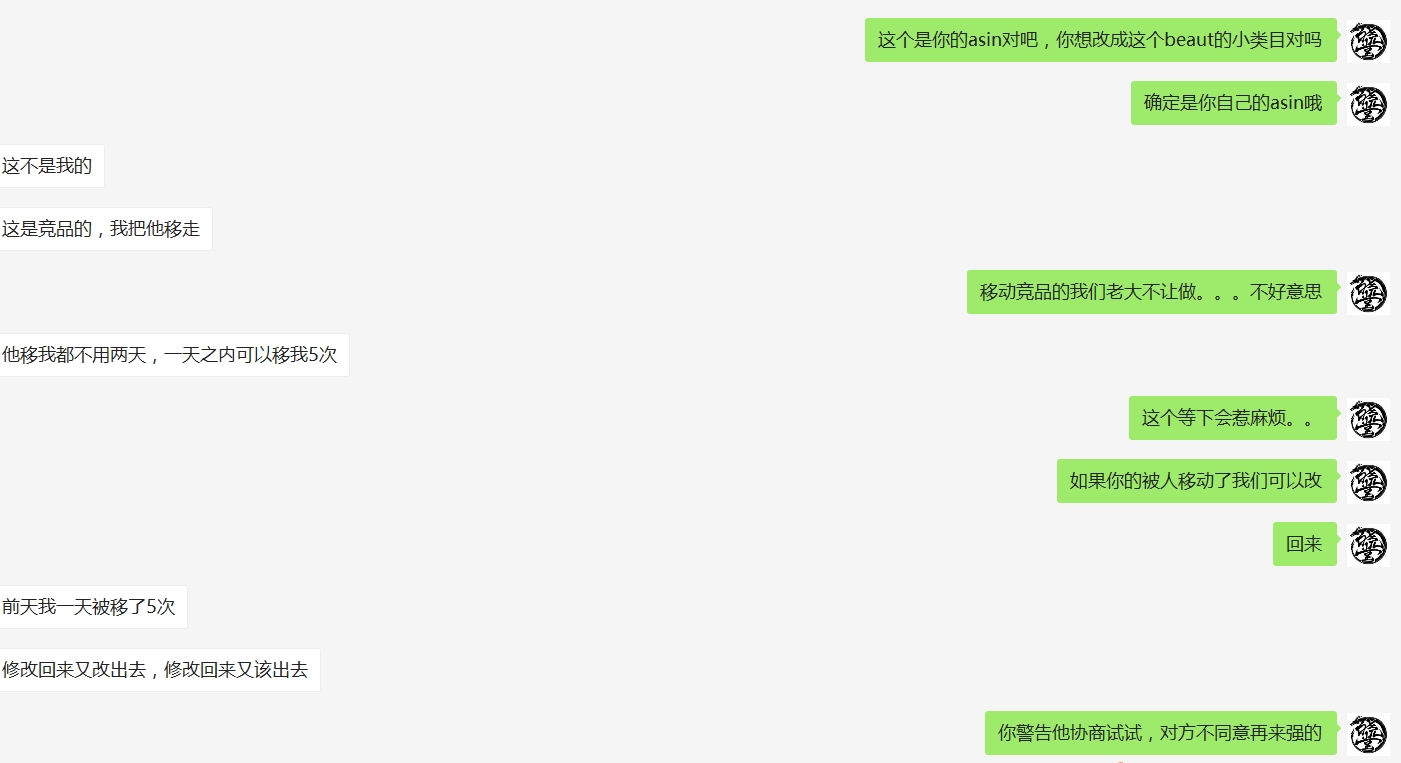The width and height of the screenshot is (1401, 763).
Task: Click the '前天我一天被移了5次' message bubble
Action: [93, 607]
